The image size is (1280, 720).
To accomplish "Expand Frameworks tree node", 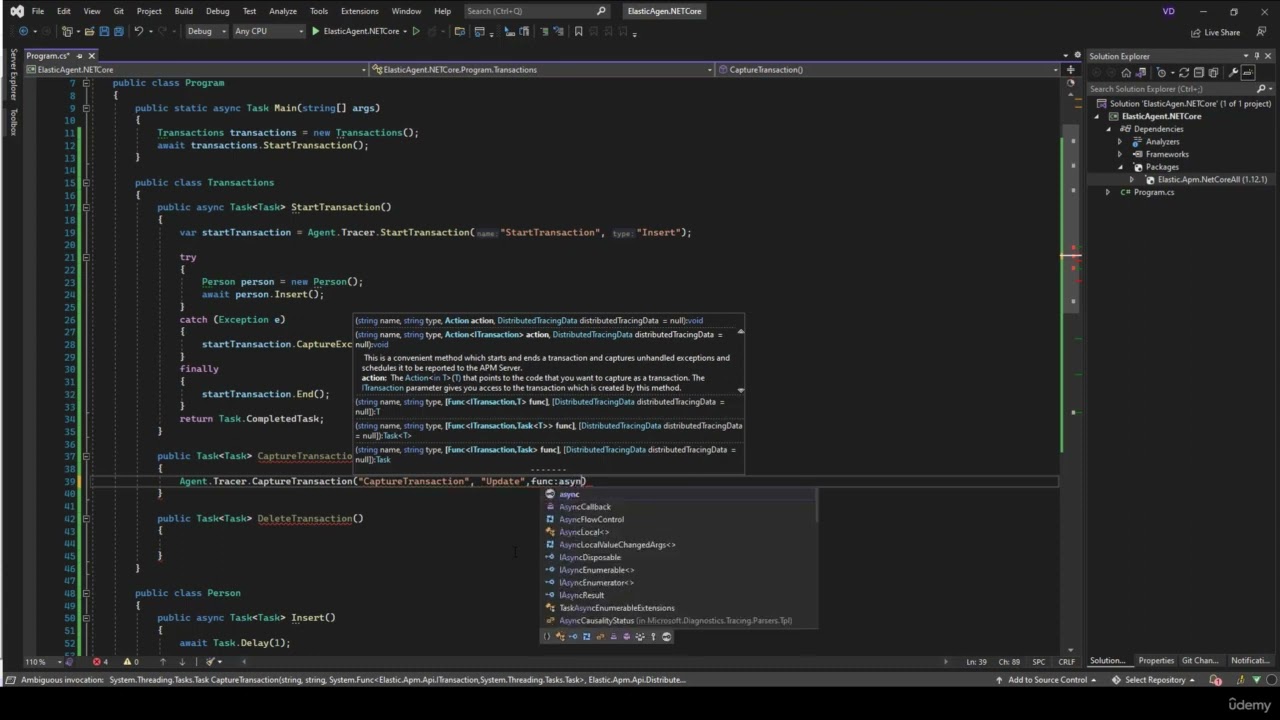I will point(1120,154).
